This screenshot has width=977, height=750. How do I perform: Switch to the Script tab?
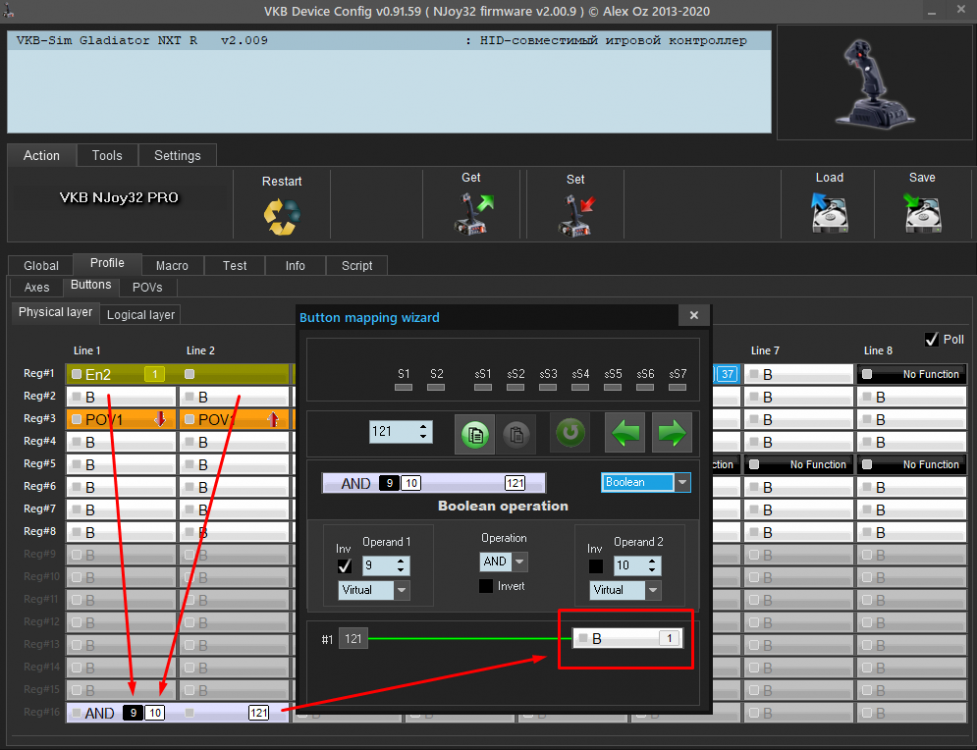pyautogui.click(x=357, y=265)
